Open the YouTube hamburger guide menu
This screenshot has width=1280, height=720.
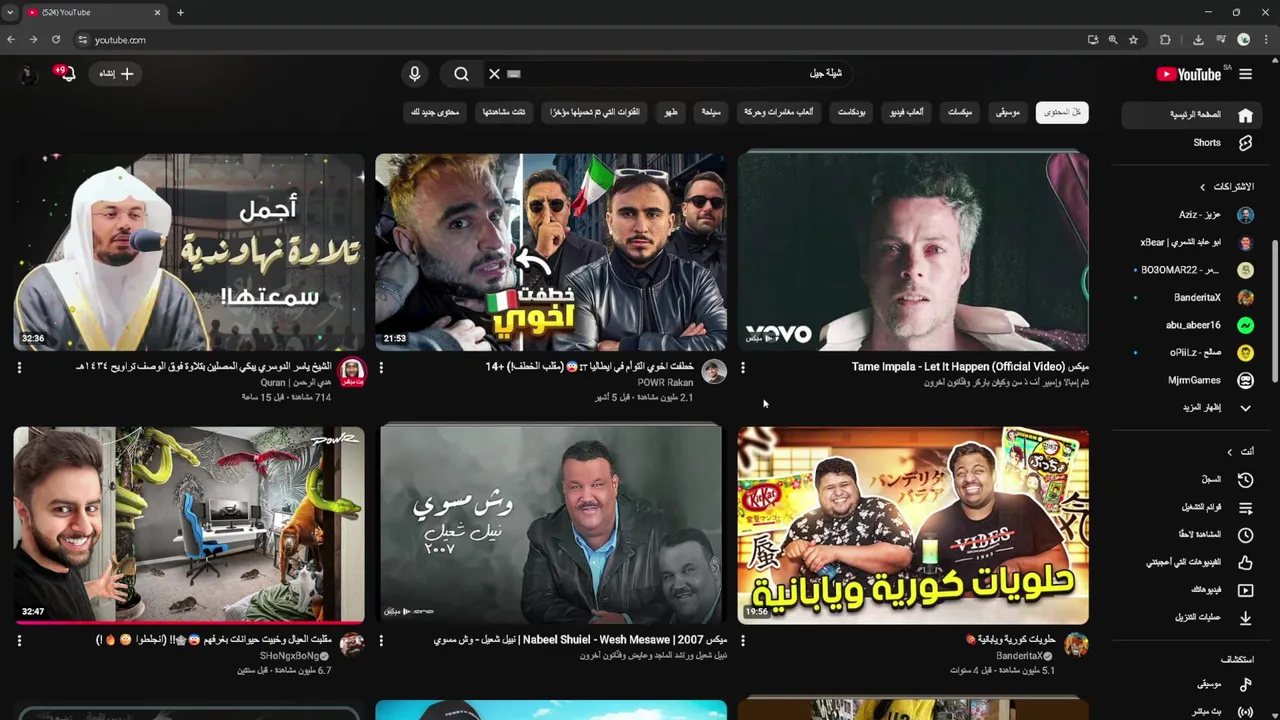click(x=1245, y=74)
